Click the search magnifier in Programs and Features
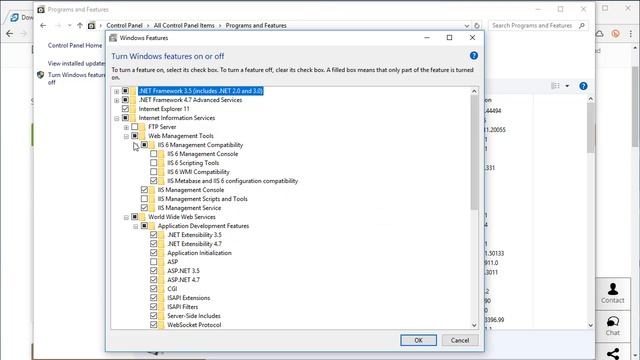Image resolution: width=640 pixels, height=360 pixels. click(x=582, y=25)
